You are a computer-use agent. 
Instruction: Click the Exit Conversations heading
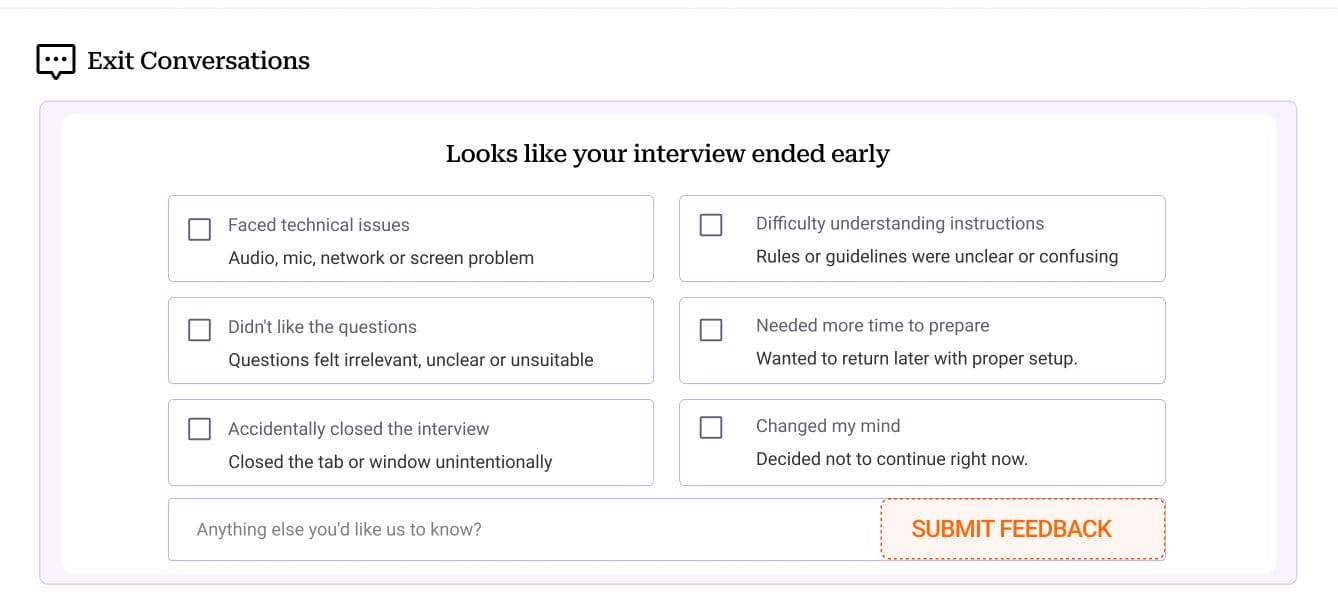tap(198, 61)
